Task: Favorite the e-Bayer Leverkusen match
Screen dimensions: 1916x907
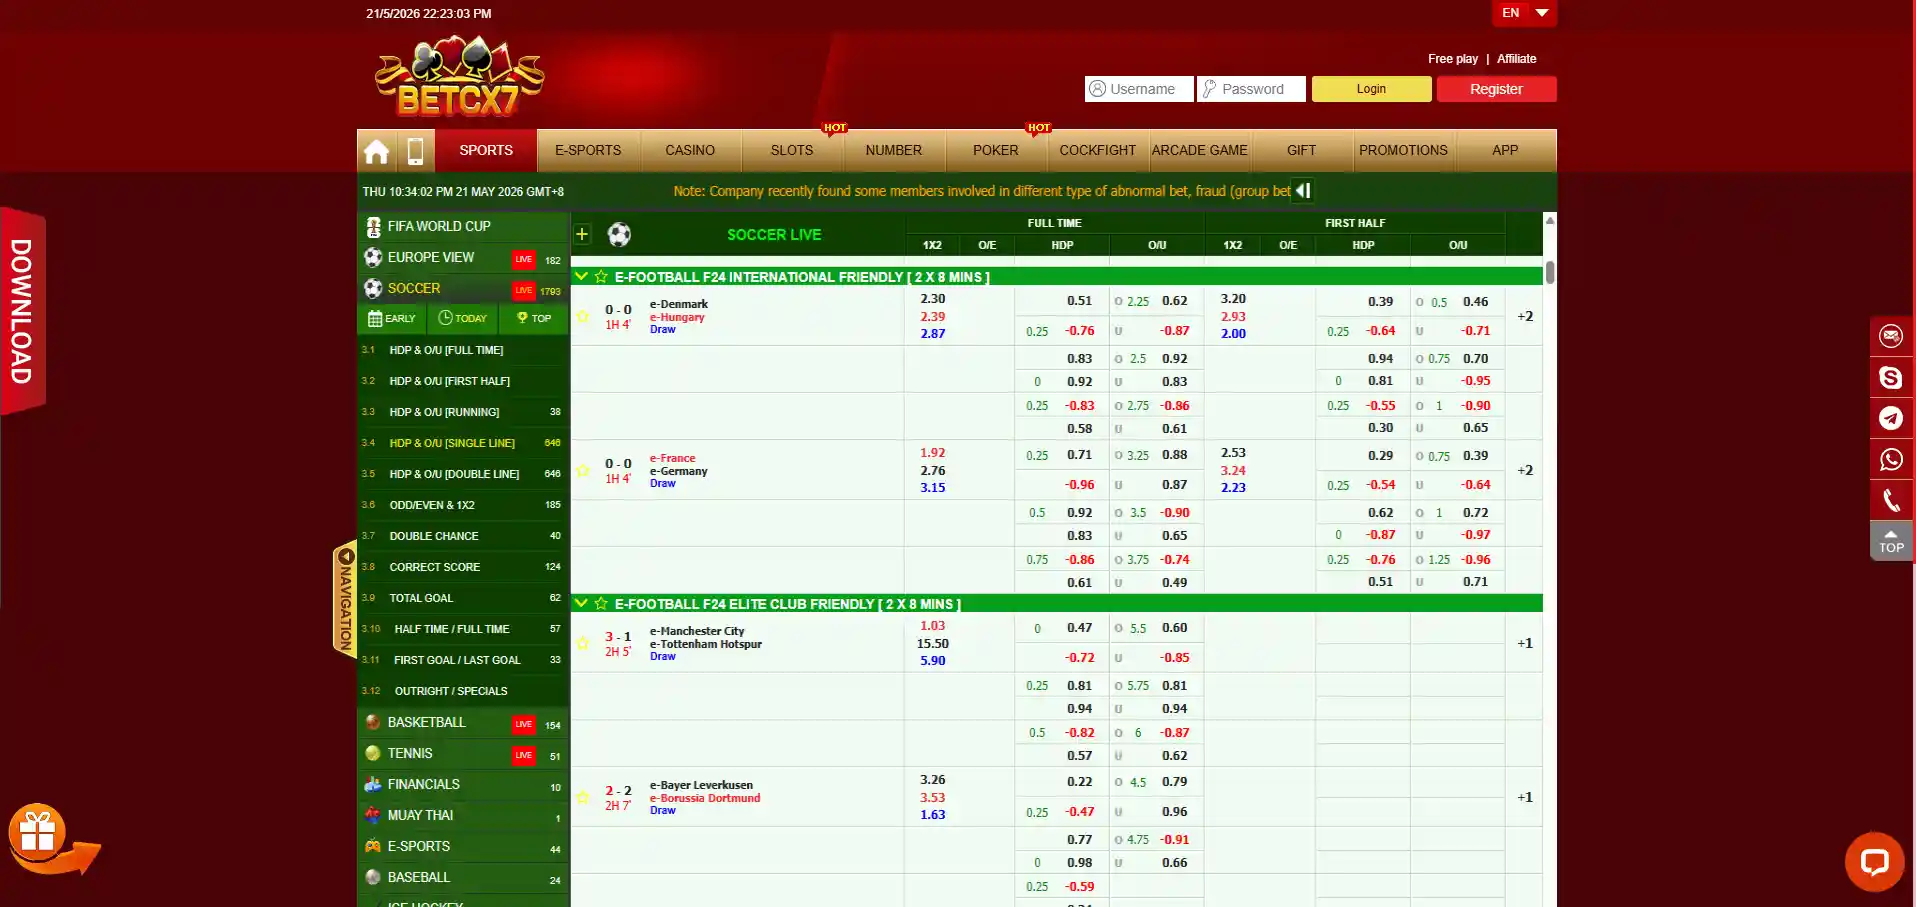Action: click(583, 797)
